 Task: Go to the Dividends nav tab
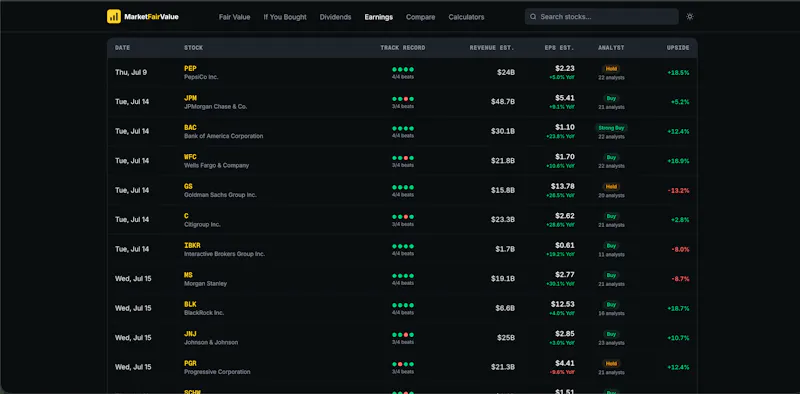click(x=336, y=17)
